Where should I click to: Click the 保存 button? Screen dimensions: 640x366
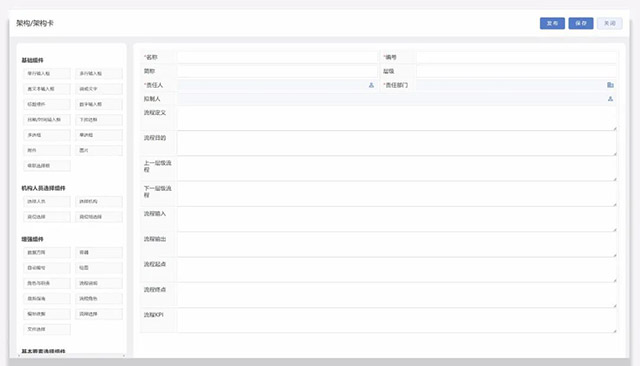pos(581,23)
